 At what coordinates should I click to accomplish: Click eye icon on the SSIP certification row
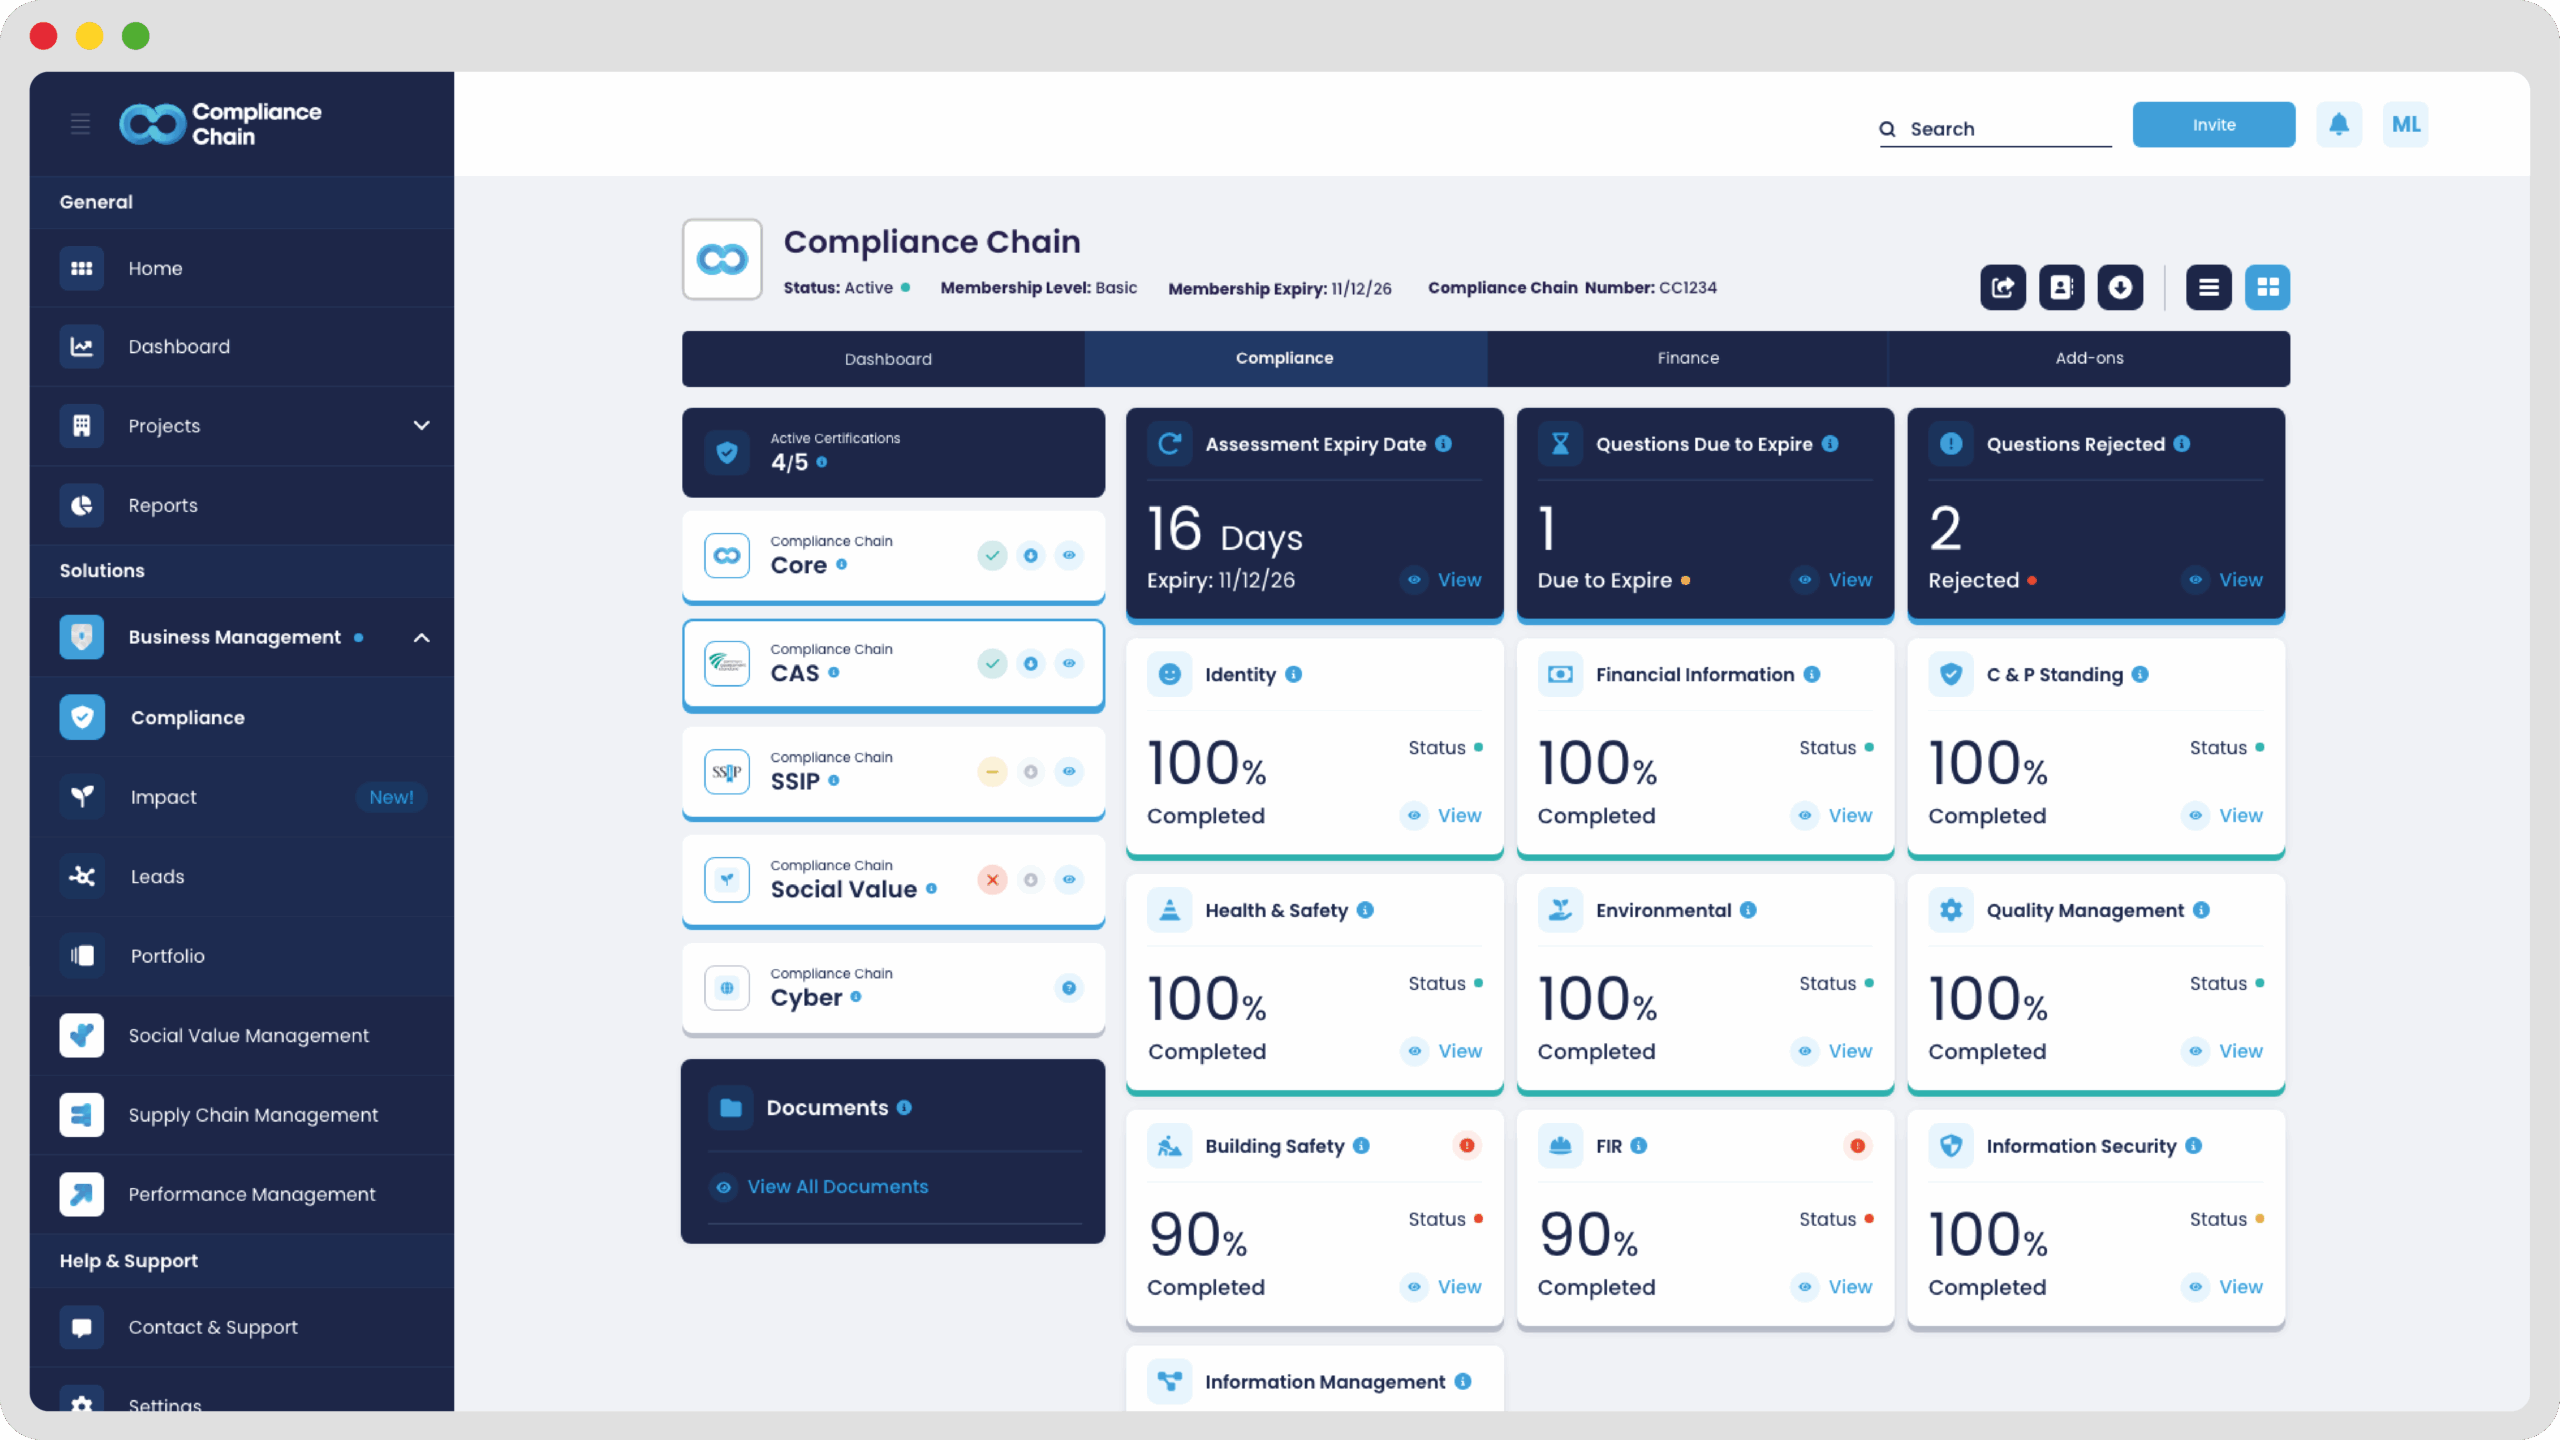1069,772
